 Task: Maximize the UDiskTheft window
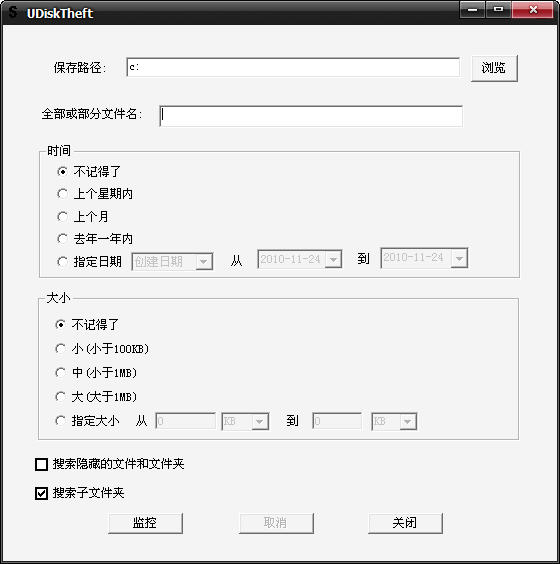(x=498, y=9)
